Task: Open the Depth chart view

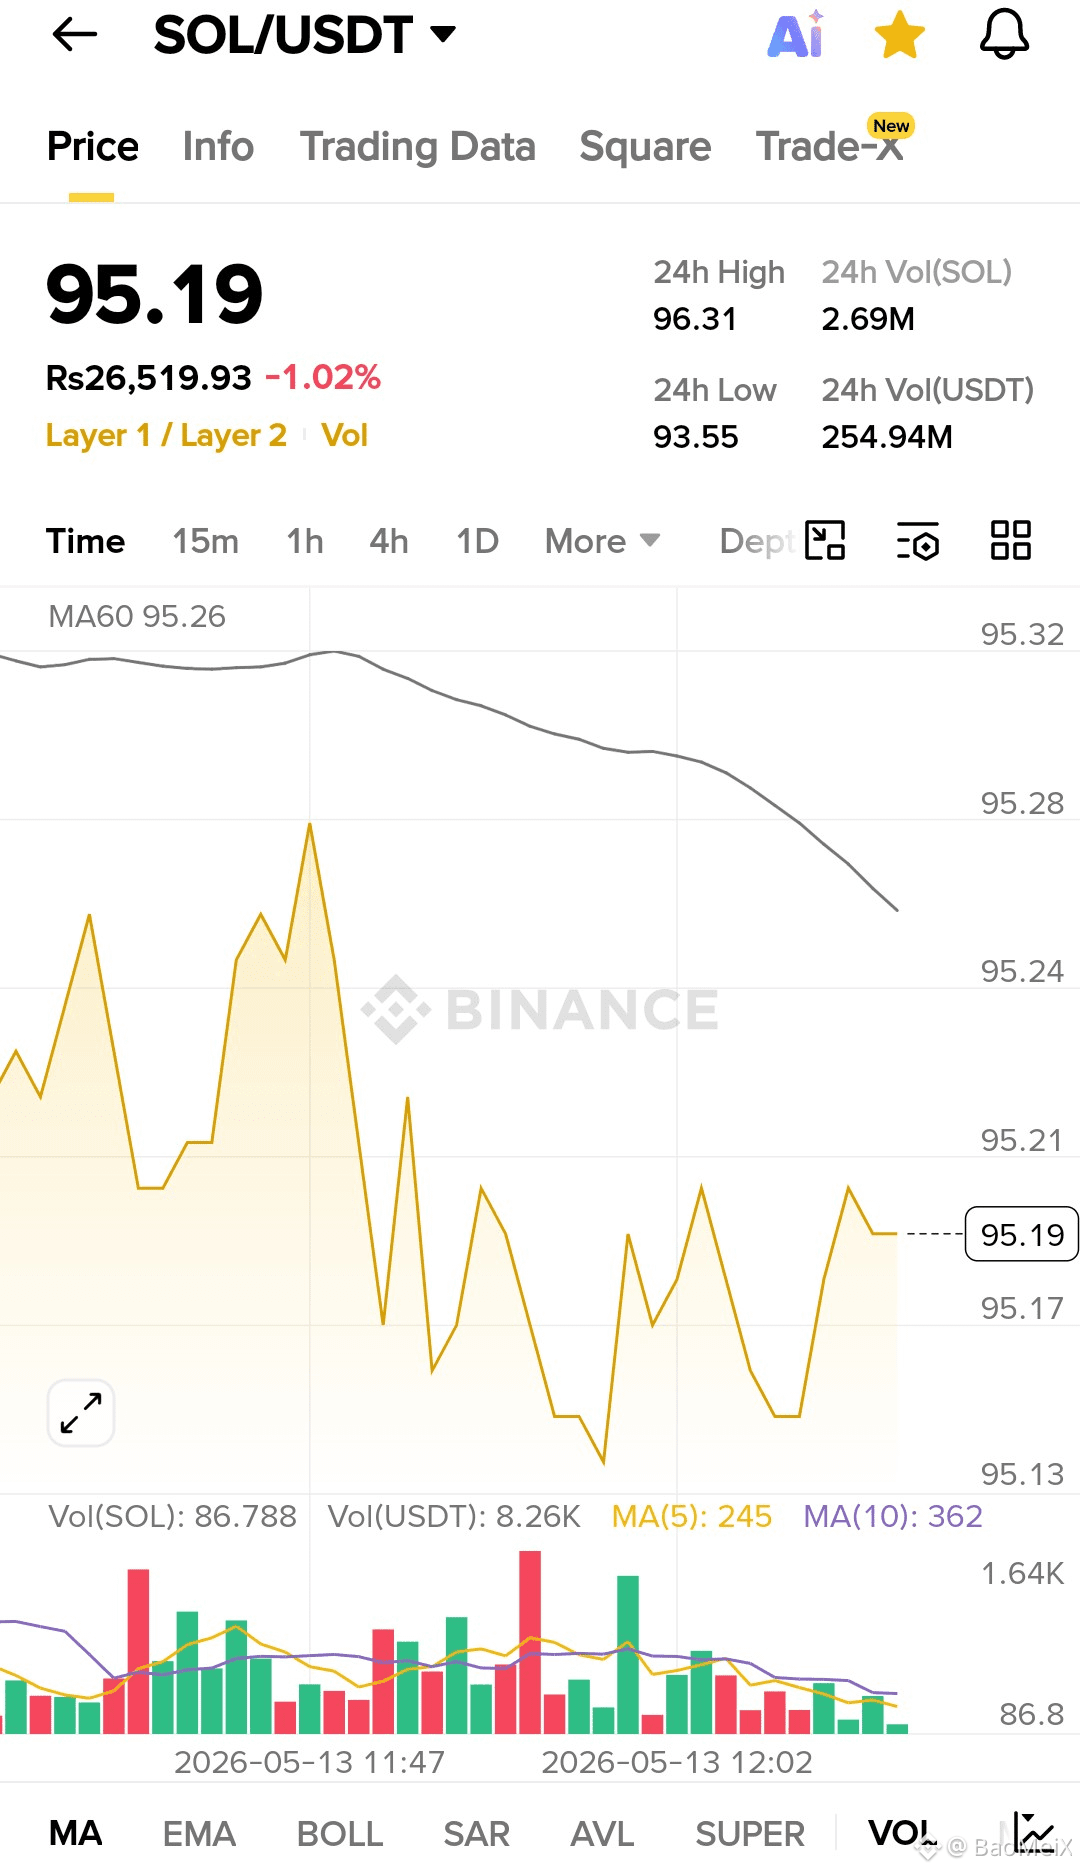Action: 757,541
